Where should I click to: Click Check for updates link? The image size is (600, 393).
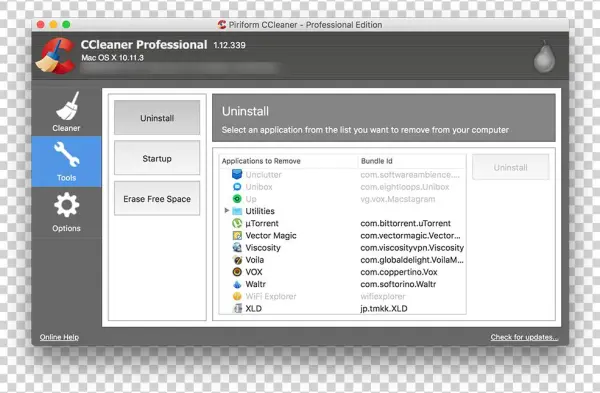tap(524, 337)
